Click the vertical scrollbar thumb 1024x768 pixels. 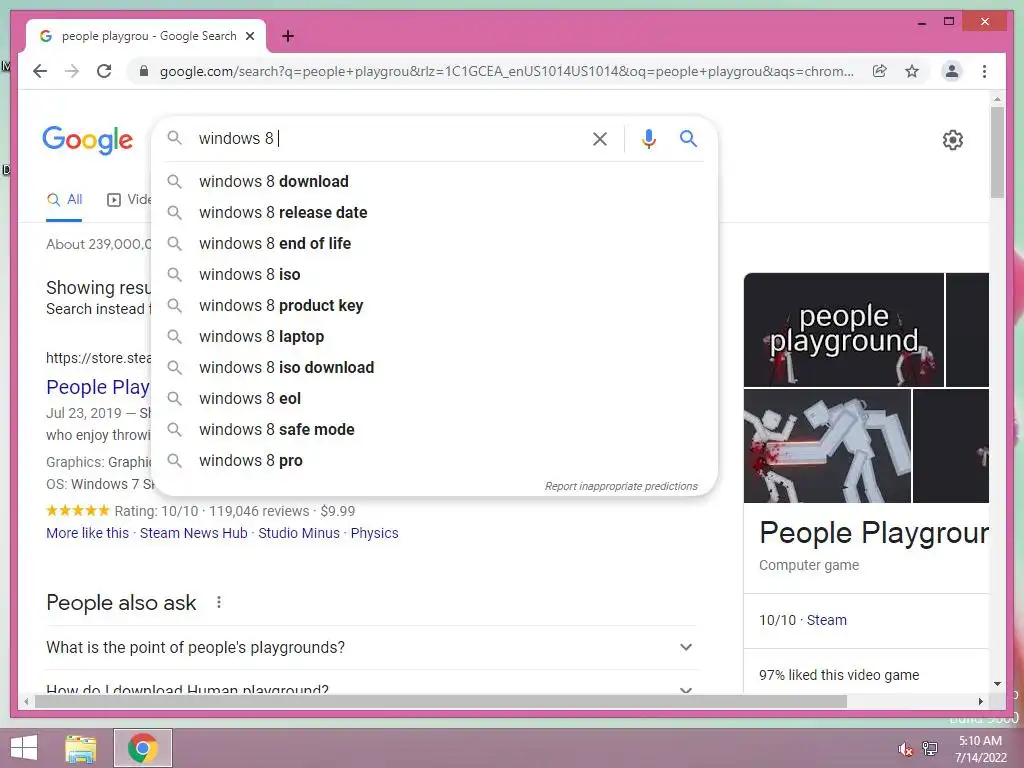point(997,152)
